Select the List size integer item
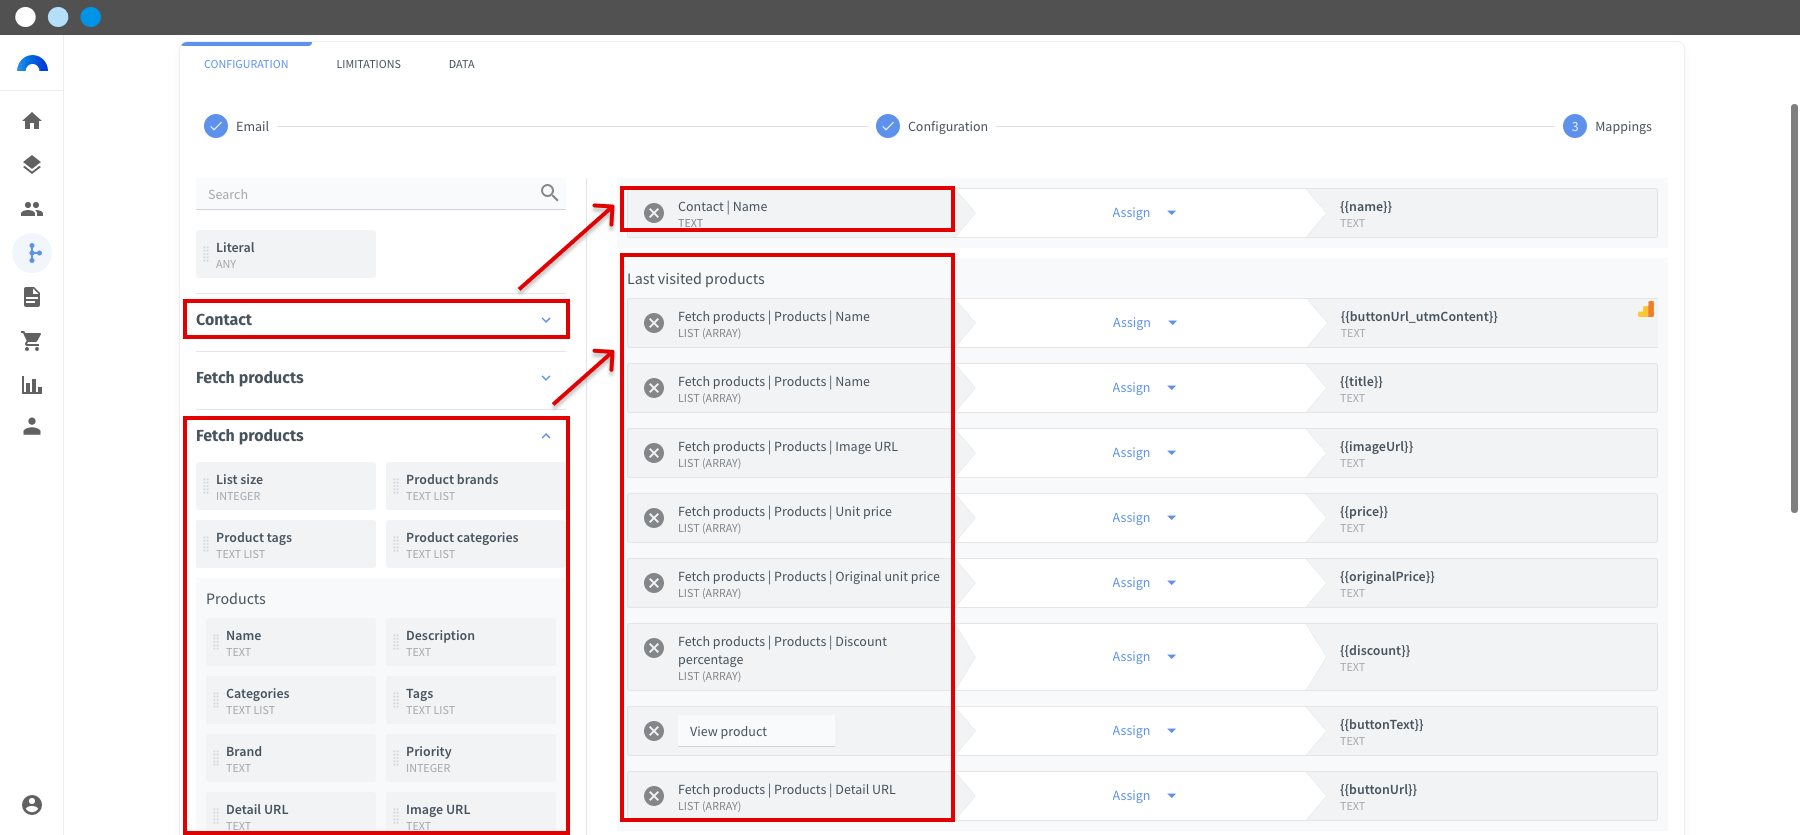 (286, 486)
